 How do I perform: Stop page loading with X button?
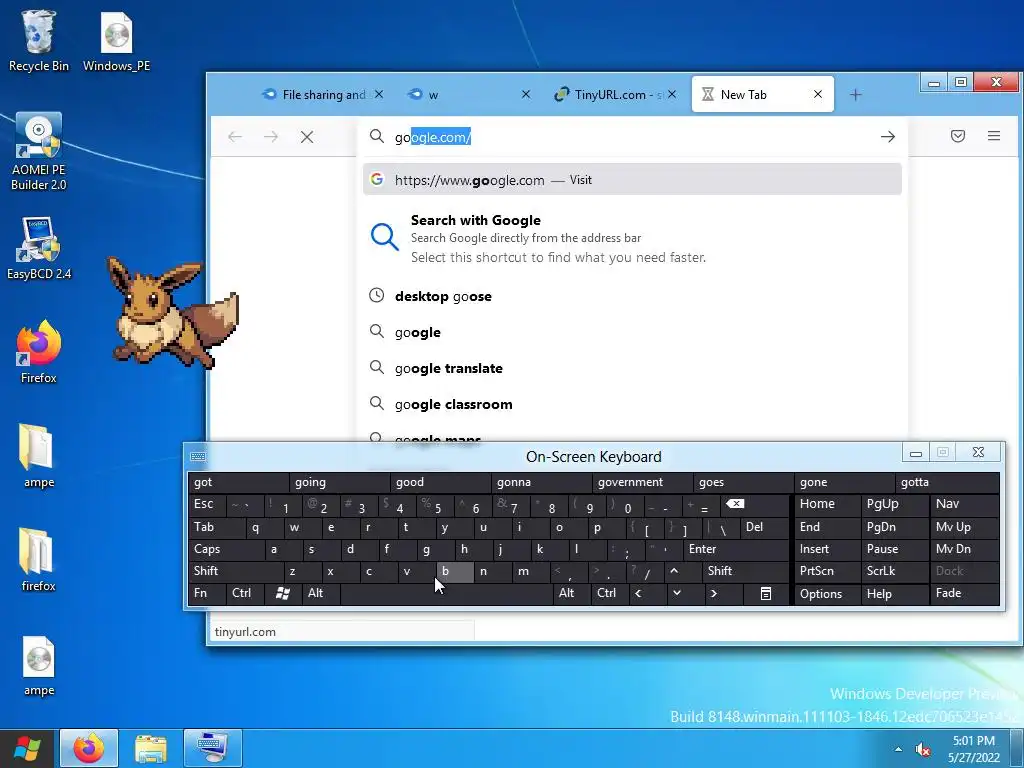coord(307,136)
